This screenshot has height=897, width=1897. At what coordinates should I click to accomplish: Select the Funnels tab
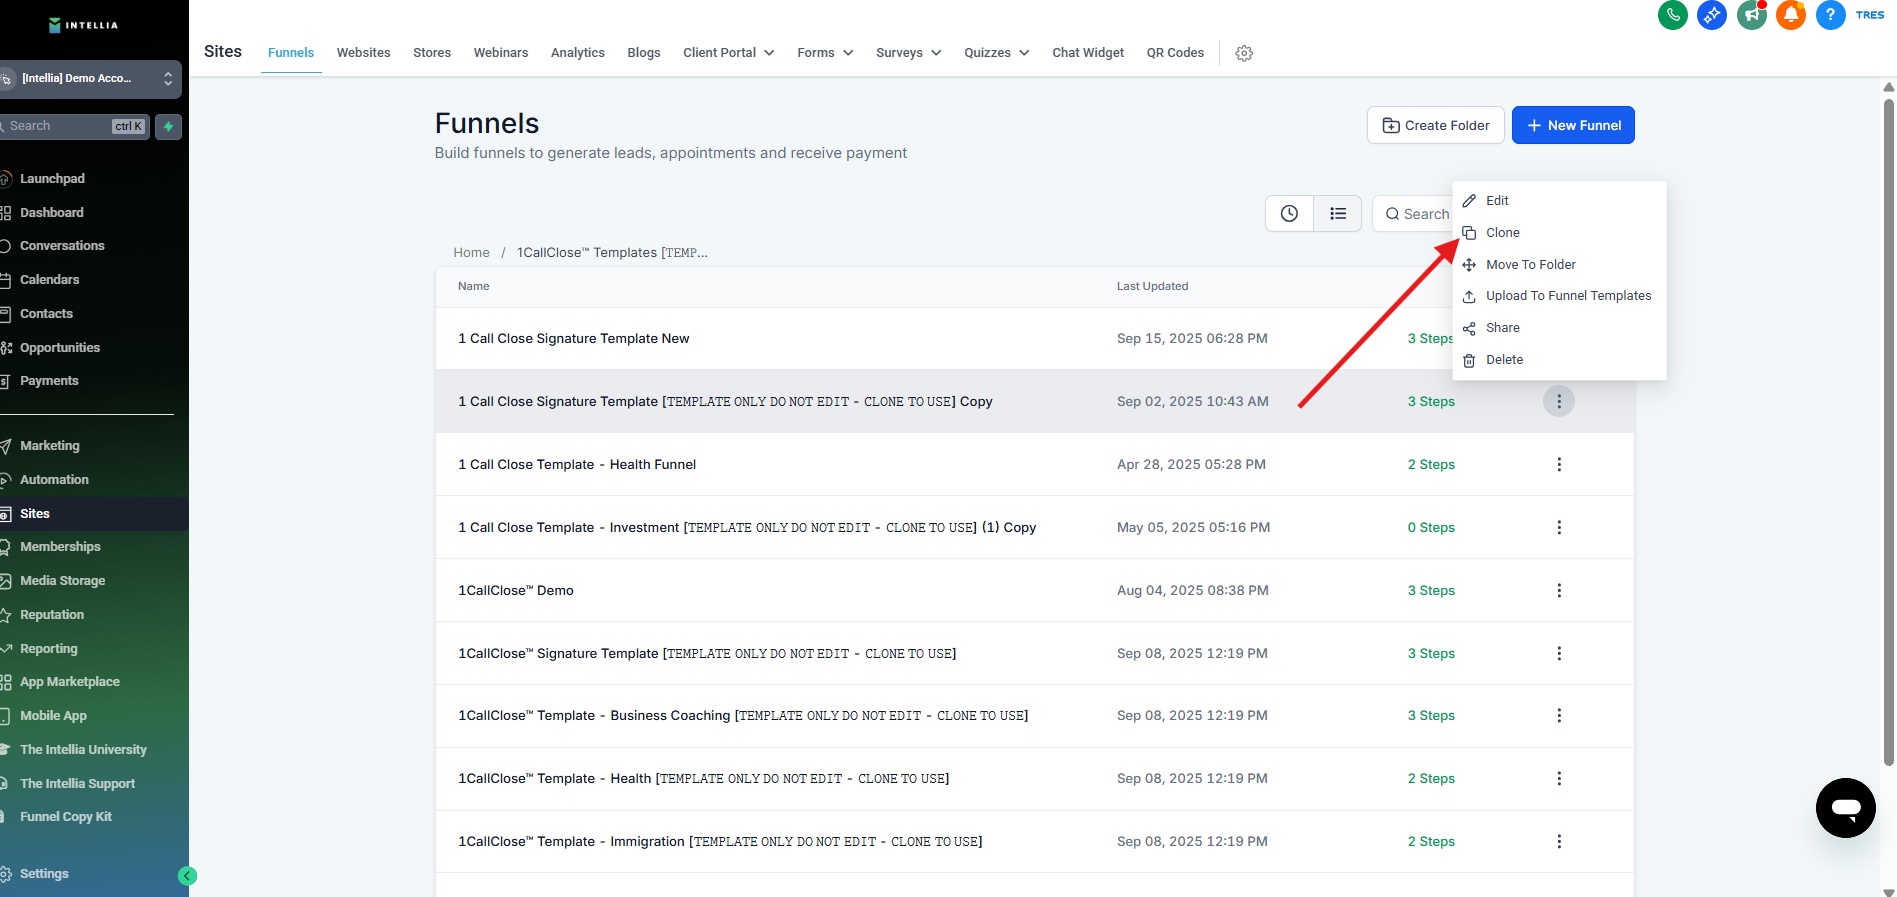pos(291,53)
